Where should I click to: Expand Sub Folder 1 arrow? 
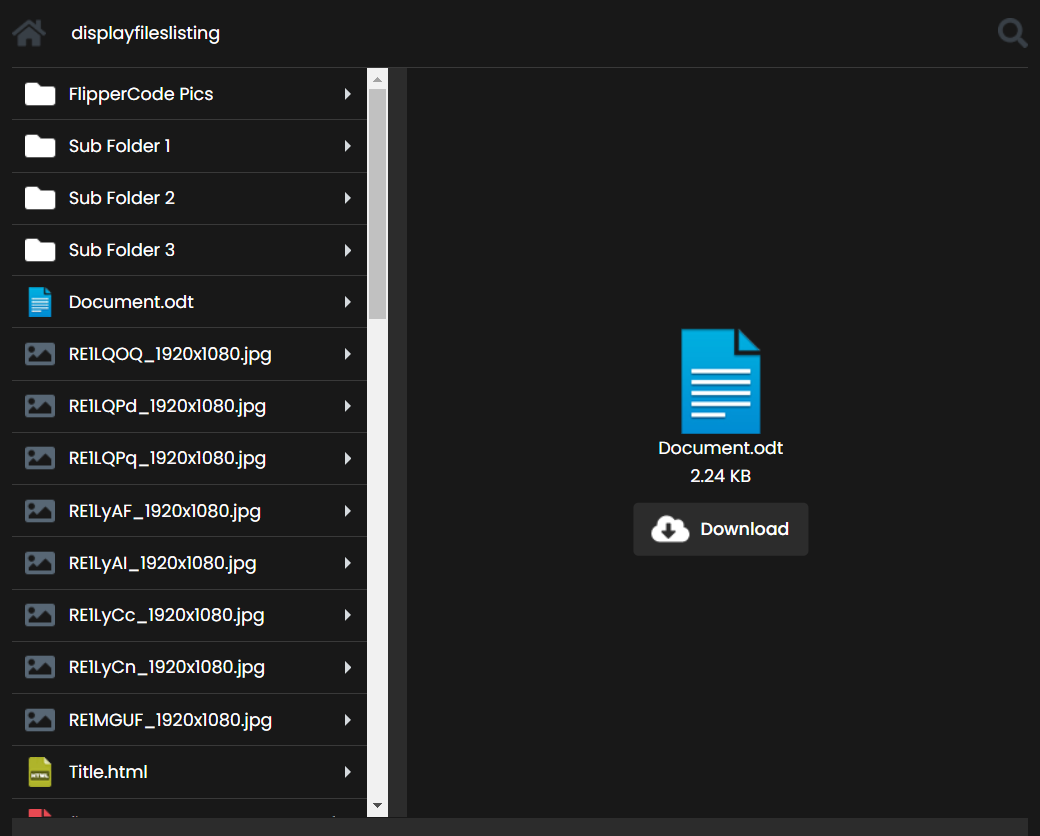347,146
